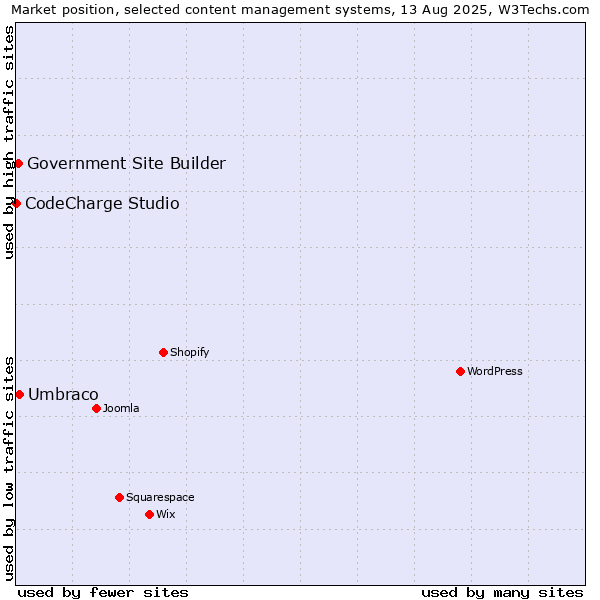Click the 'used by low traffic sites' axis label
This screenshot has height=600, width=600.
click(8, 469)
